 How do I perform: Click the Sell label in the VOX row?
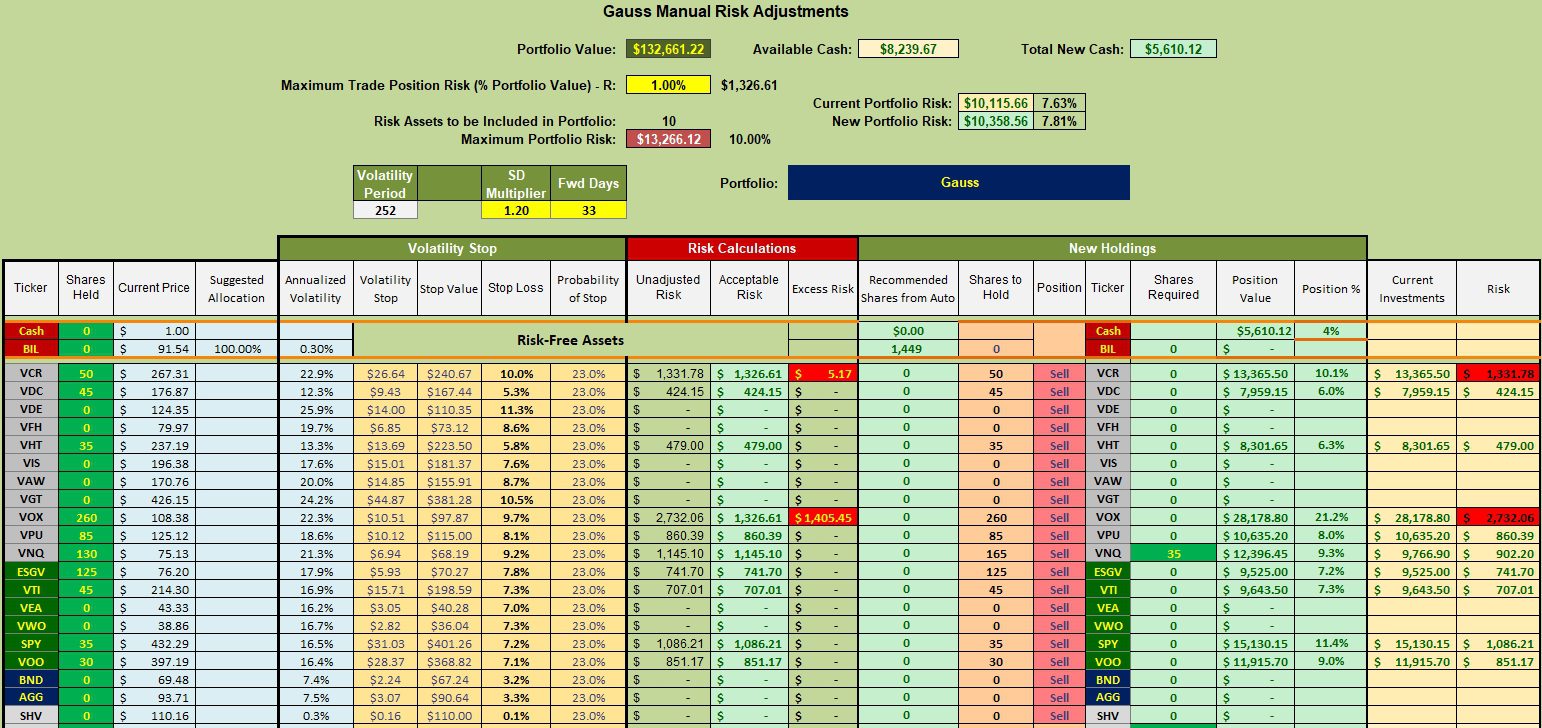coord(1059,517)
